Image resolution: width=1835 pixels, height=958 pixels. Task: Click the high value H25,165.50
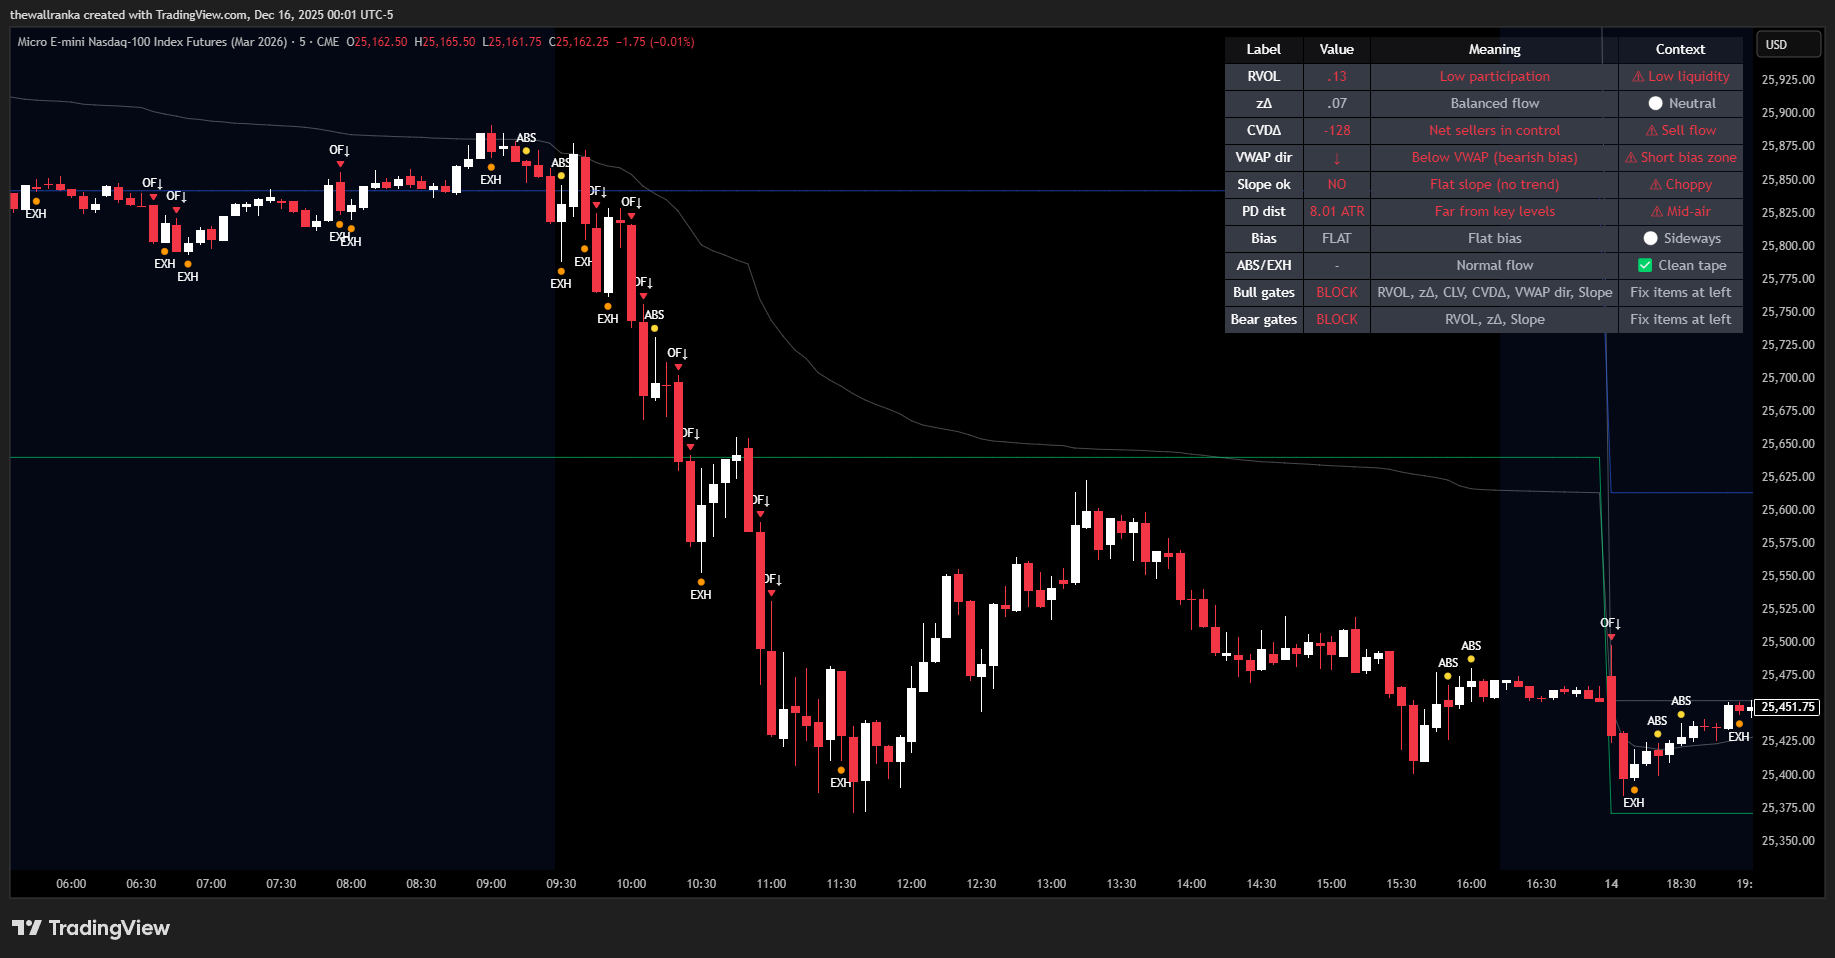click(x=445, y=42)
